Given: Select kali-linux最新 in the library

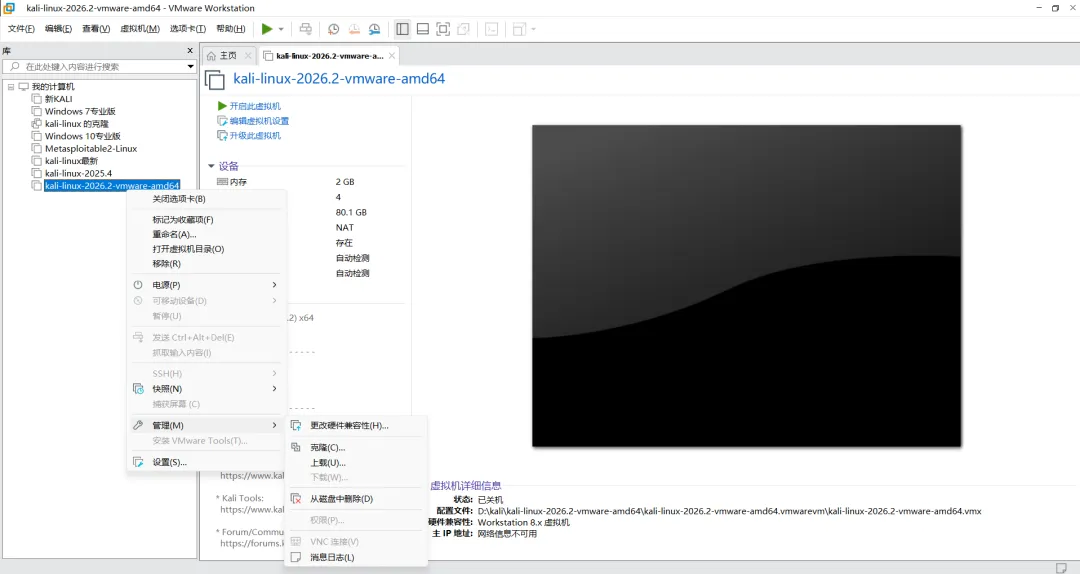Looking at the screenshot, I should [x=71, y=161].
